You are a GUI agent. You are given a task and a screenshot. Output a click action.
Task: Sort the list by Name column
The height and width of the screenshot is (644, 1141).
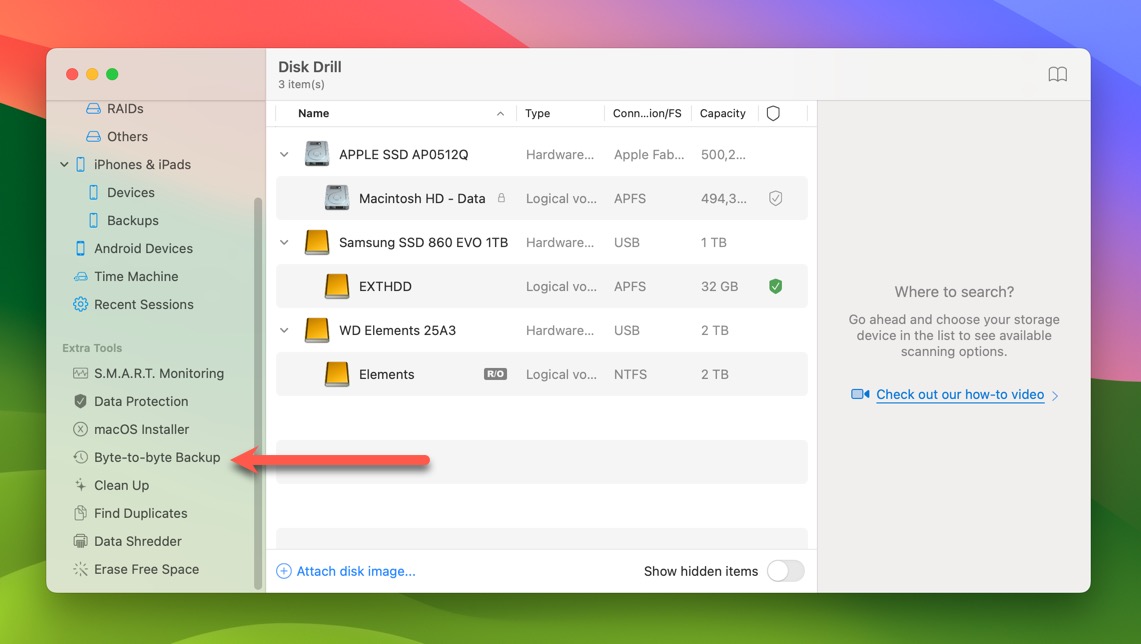314,114
